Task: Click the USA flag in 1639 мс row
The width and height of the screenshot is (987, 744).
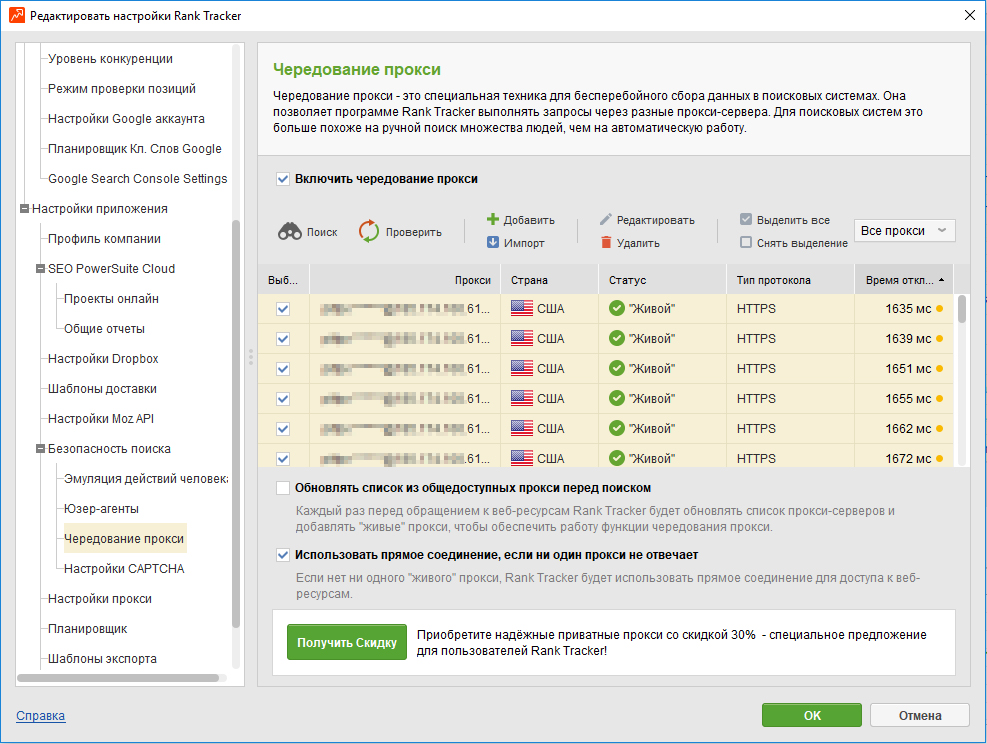Action: click(522, 339)
